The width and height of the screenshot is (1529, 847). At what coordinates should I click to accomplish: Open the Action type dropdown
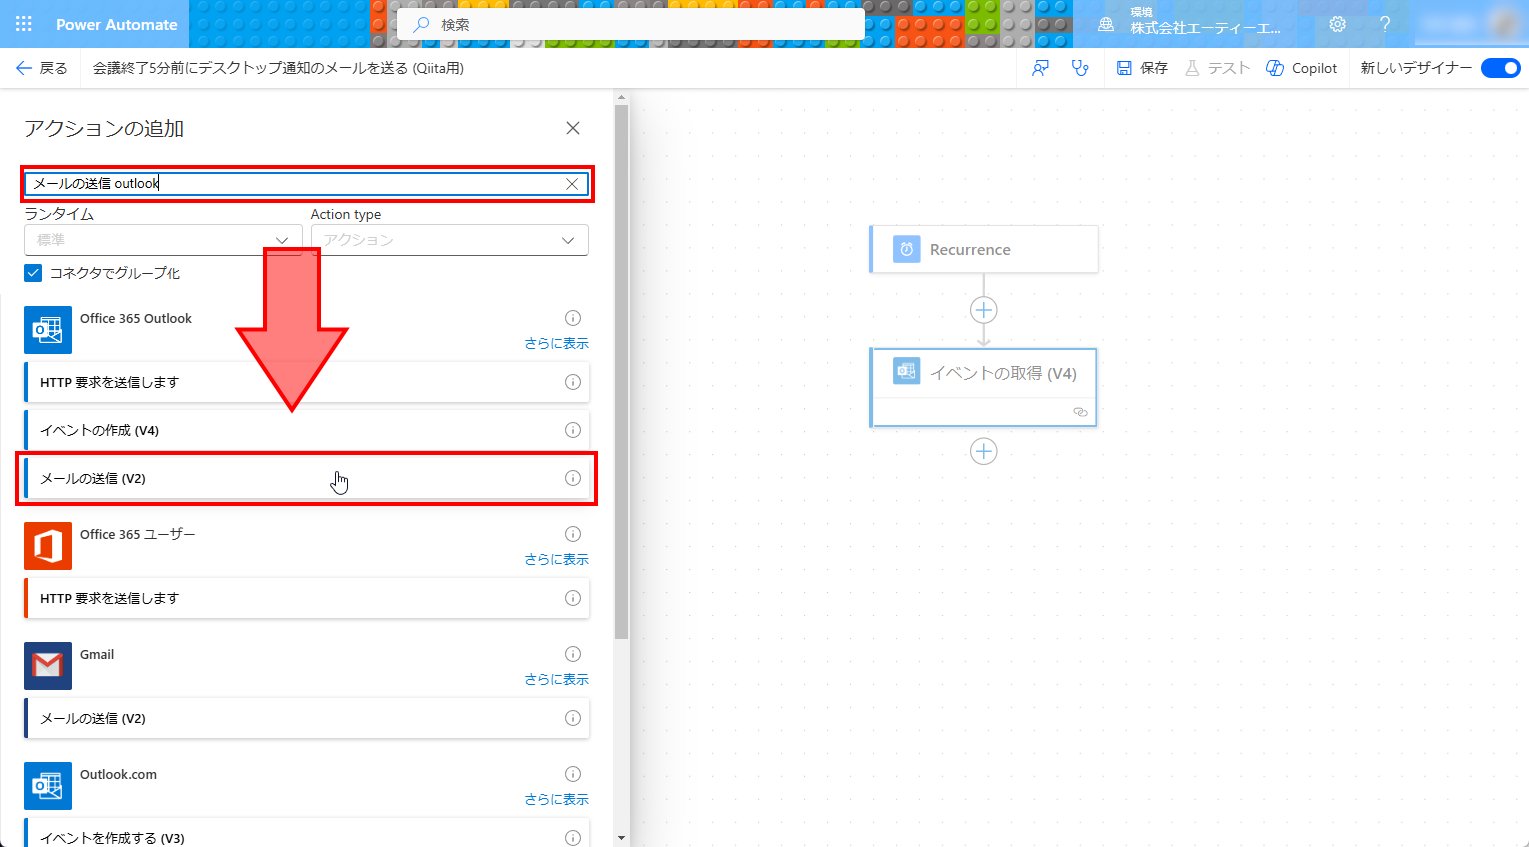coord(449,240)
